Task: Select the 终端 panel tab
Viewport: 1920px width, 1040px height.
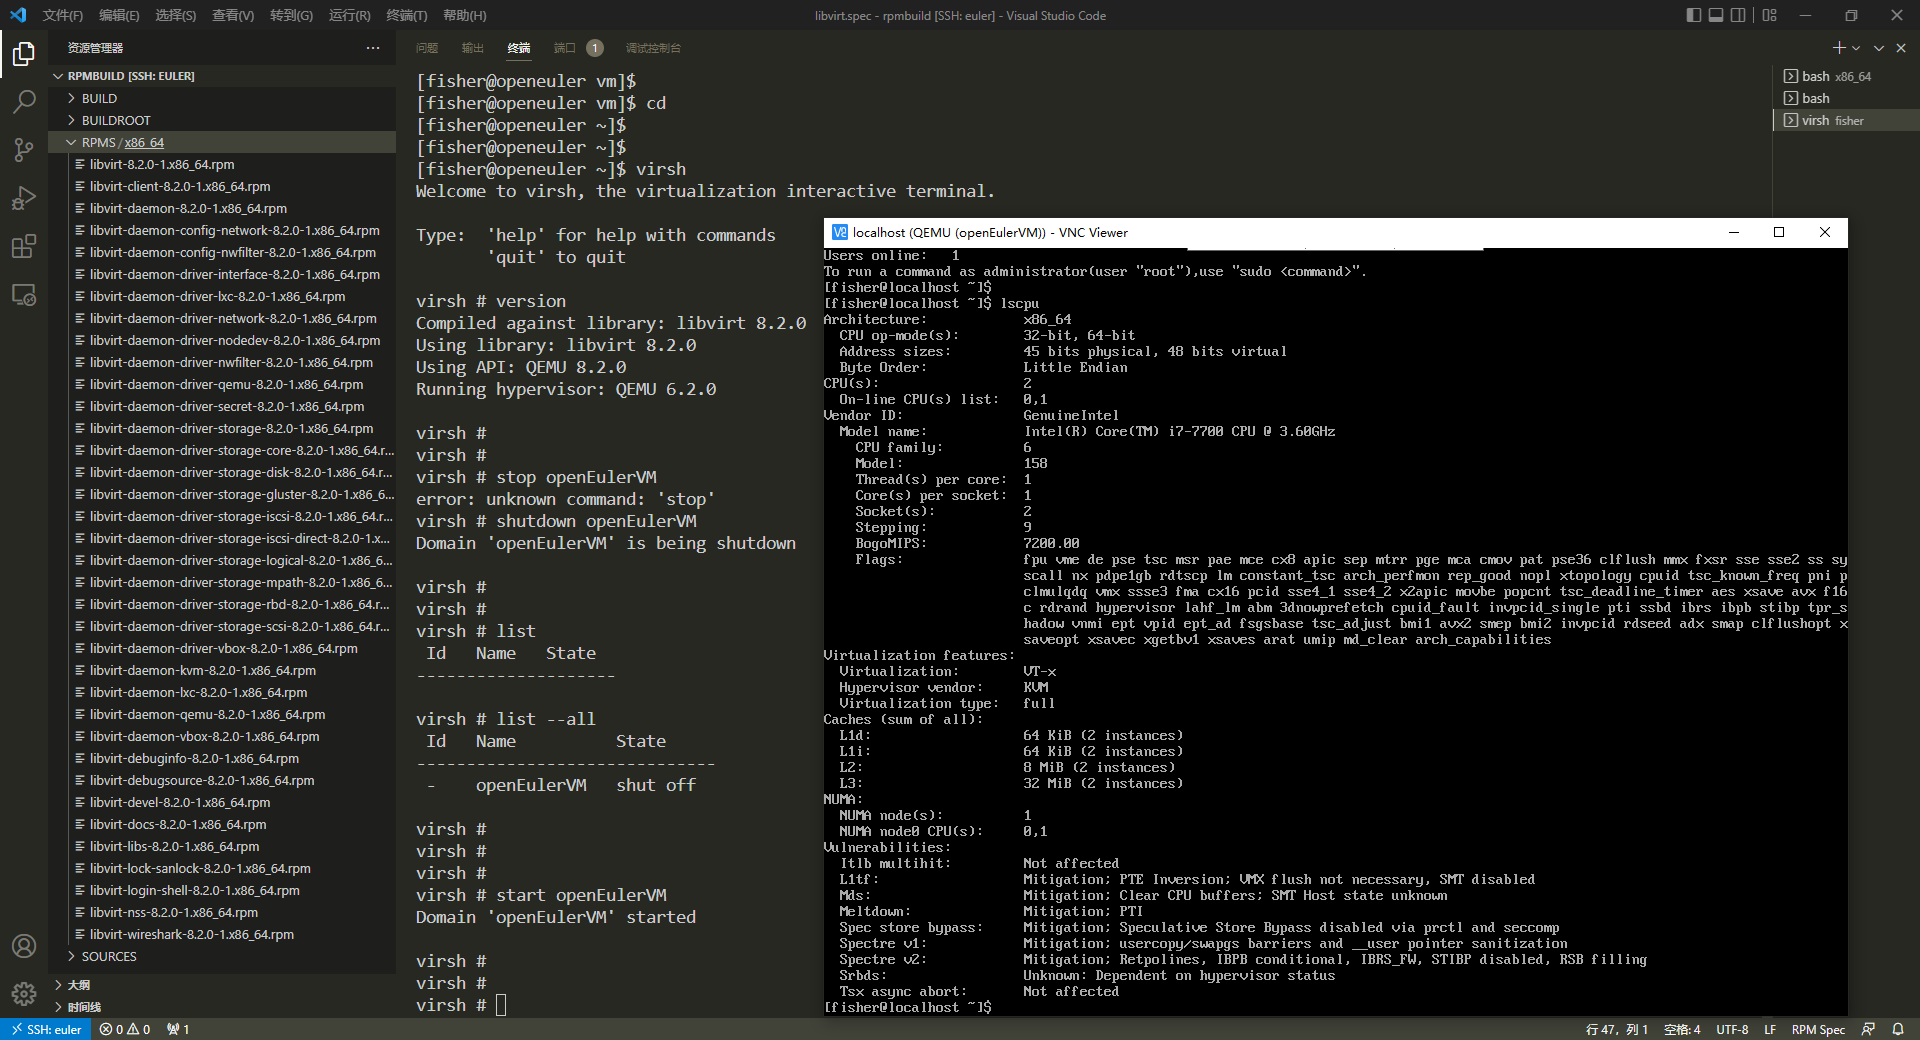Action: 519,48
